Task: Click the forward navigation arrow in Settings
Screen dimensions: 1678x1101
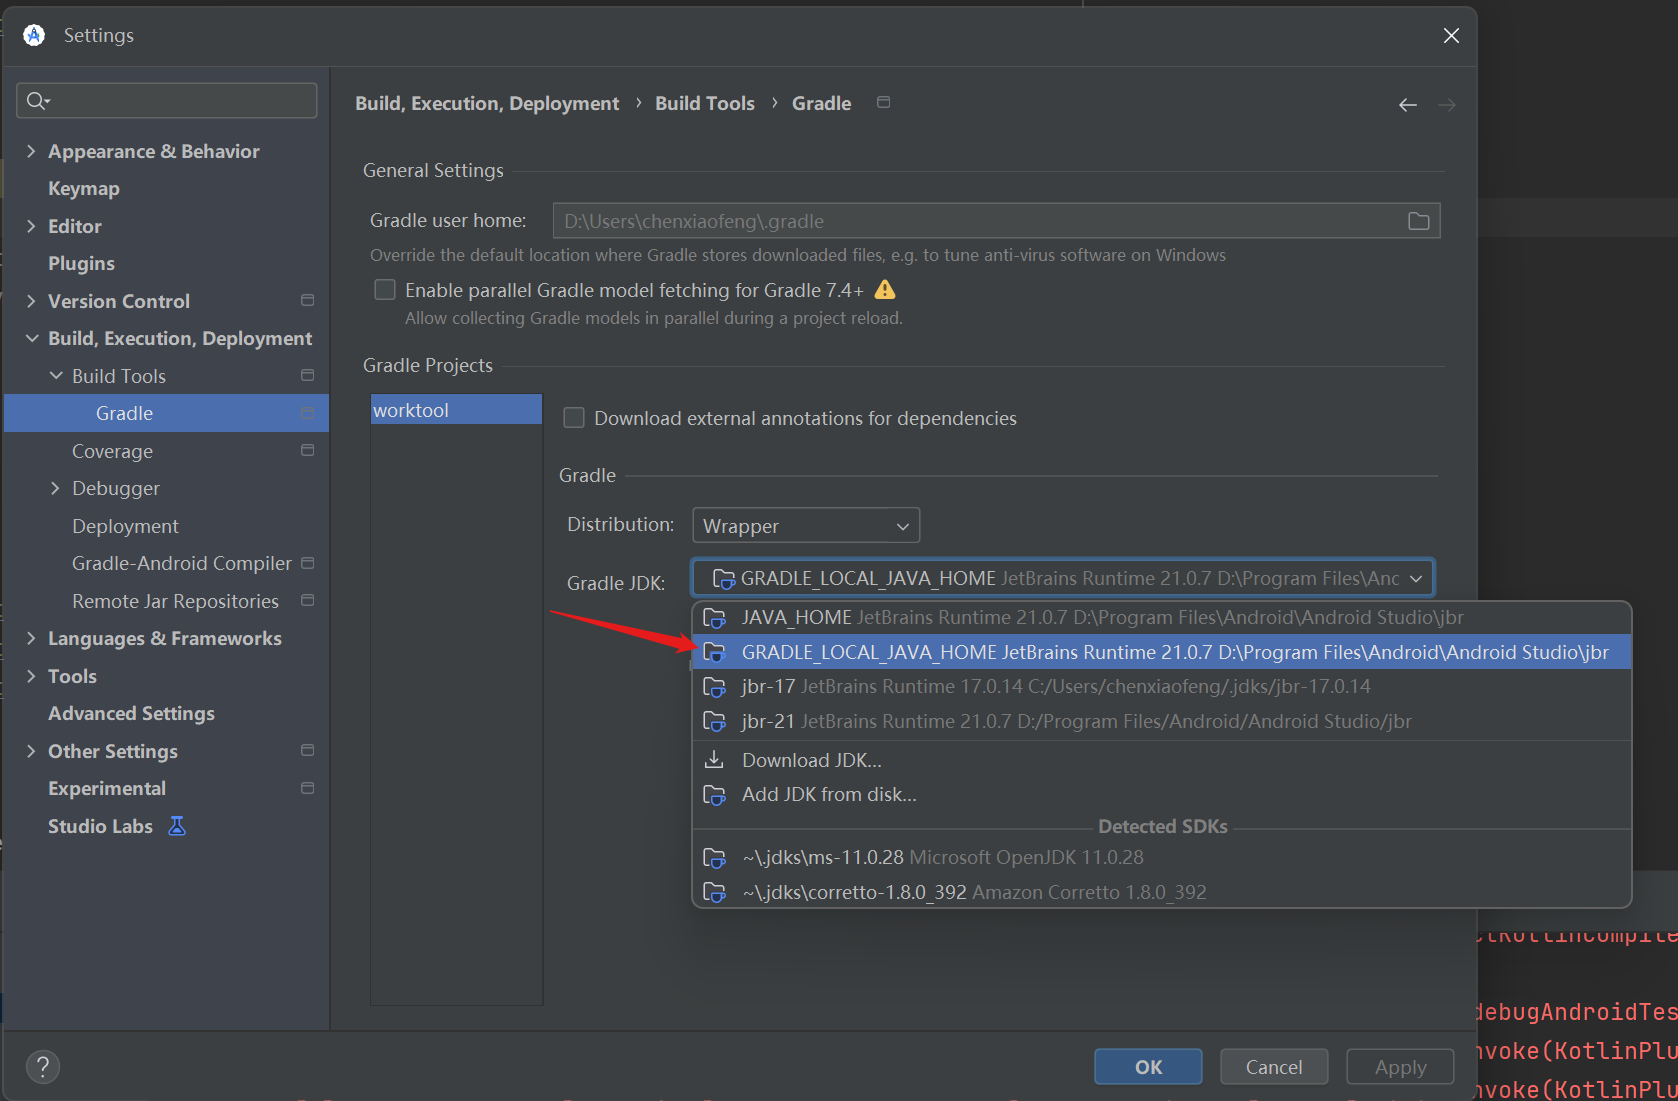Action: click(x=1446, y=105)
